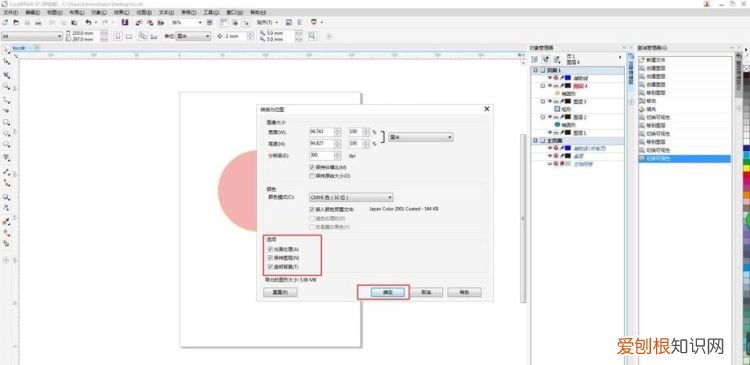This screenshot has width=750, height=365.
Task: Open the image size units dropdown
Action: click(x=420, y=137)
